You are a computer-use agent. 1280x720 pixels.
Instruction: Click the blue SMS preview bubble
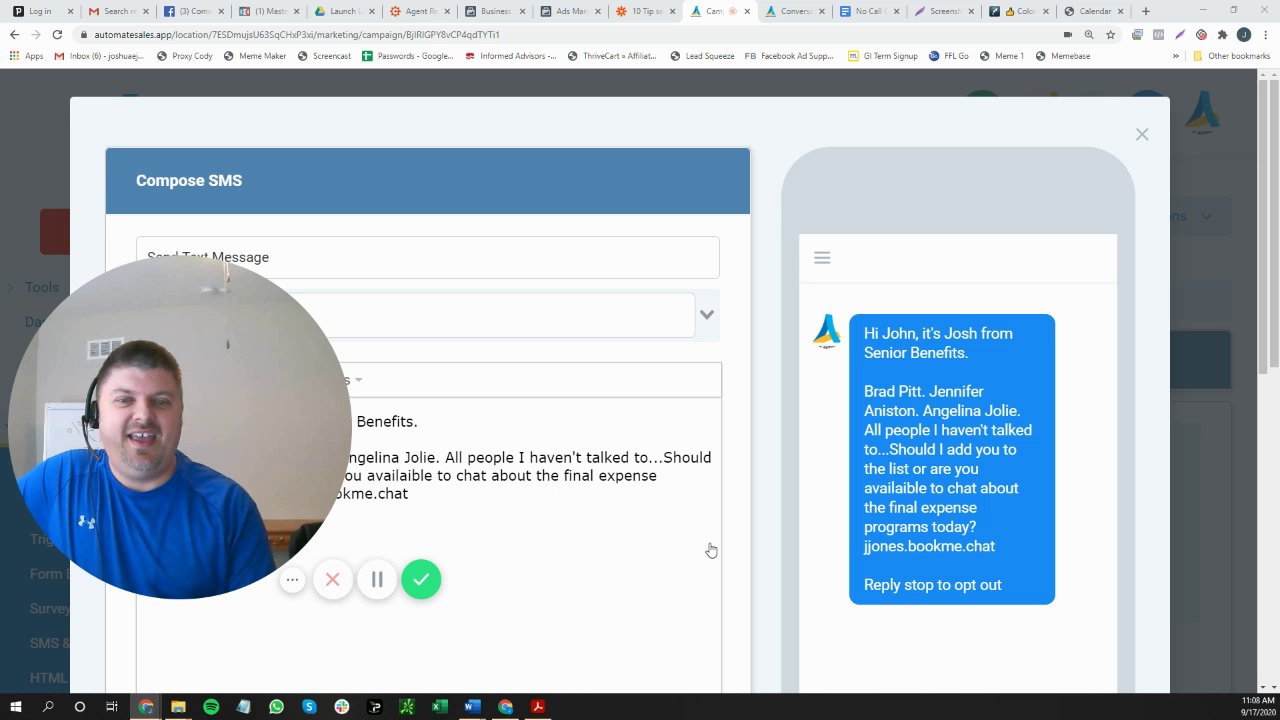pos(952,459)
